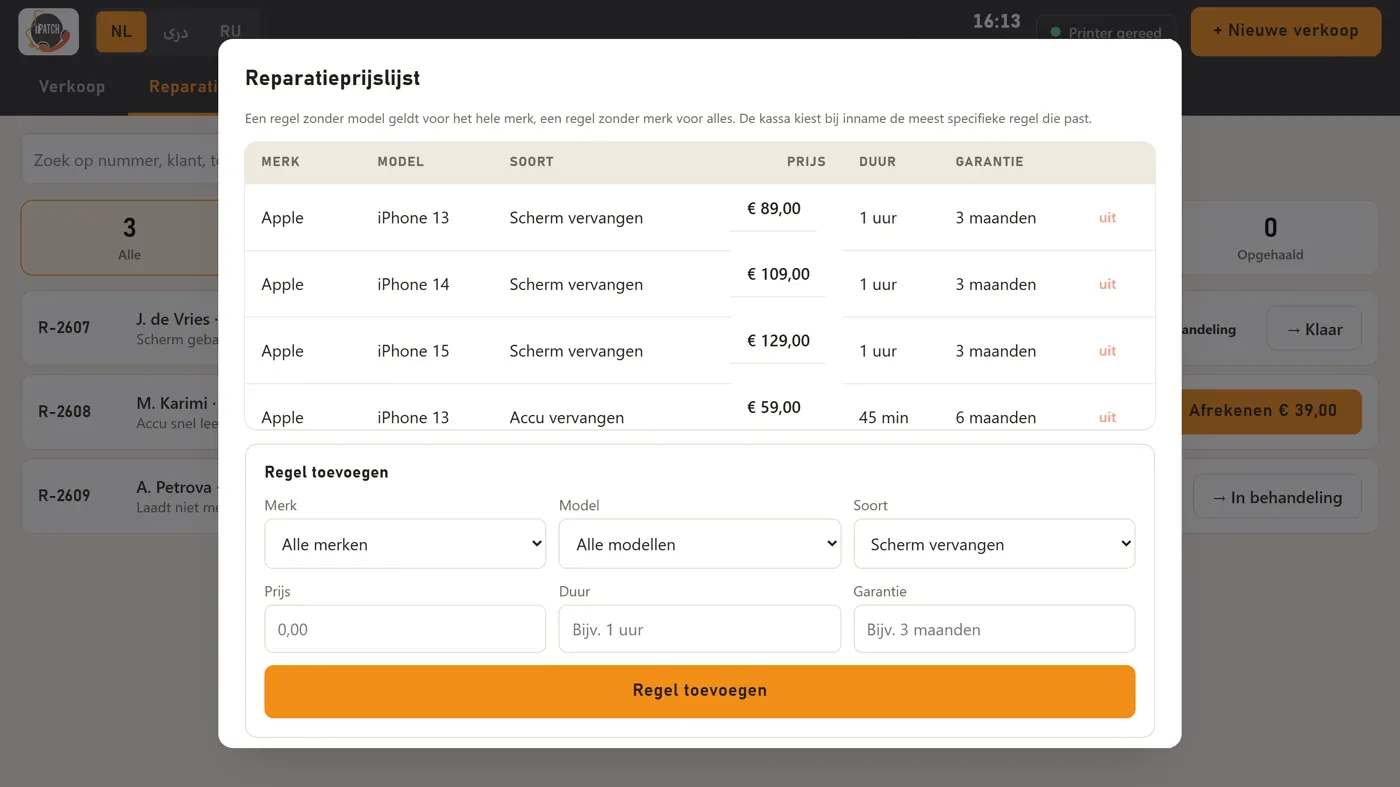The image size is (1400, 787).
Task: Click the 'iPhone 14' model cell
Action: tap(413, 284)
